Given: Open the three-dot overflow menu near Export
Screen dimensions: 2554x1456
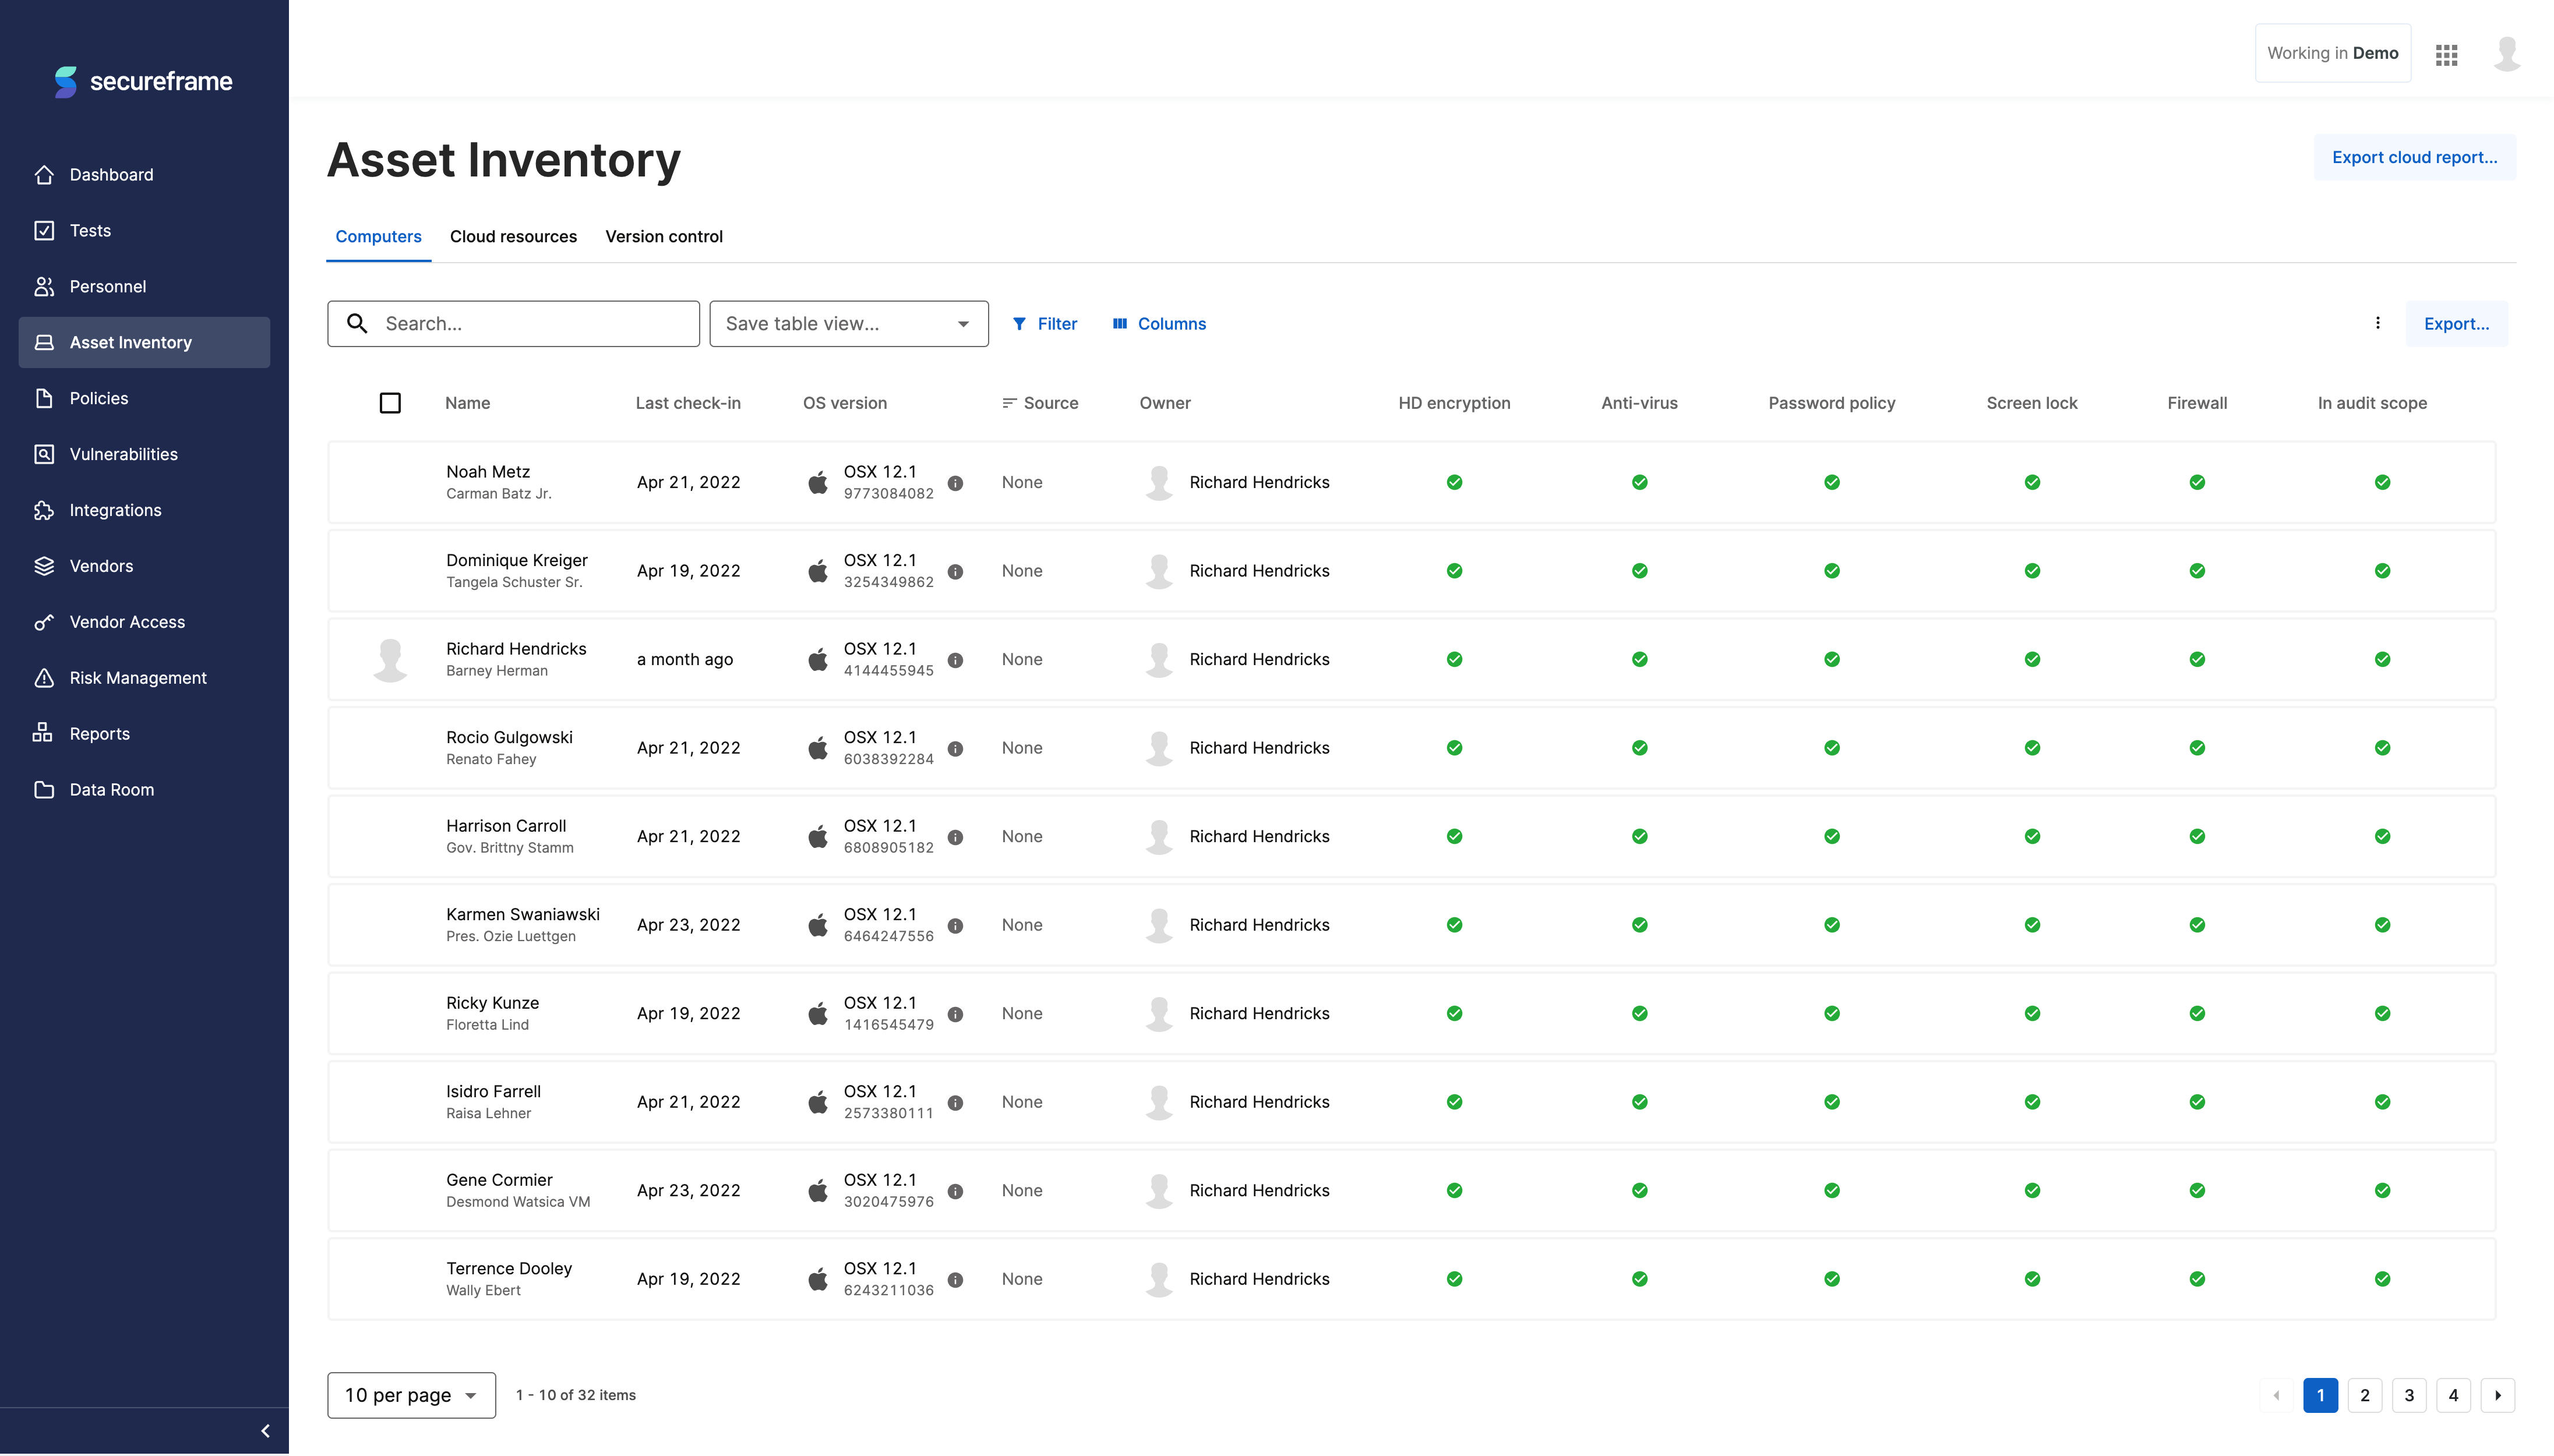Looking at the screenshot, I should pyautogui.click(x=2377, y=323).
